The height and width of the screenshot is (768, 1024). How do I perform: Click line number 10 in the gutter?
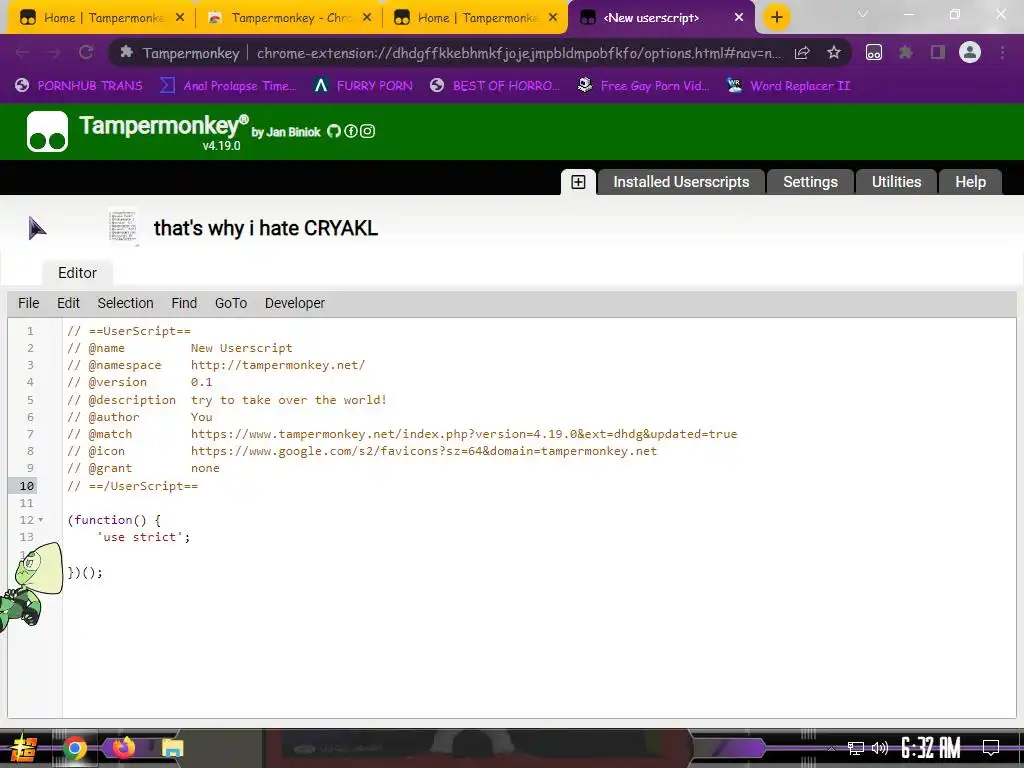pyautogui.click(x=27, y=486)
